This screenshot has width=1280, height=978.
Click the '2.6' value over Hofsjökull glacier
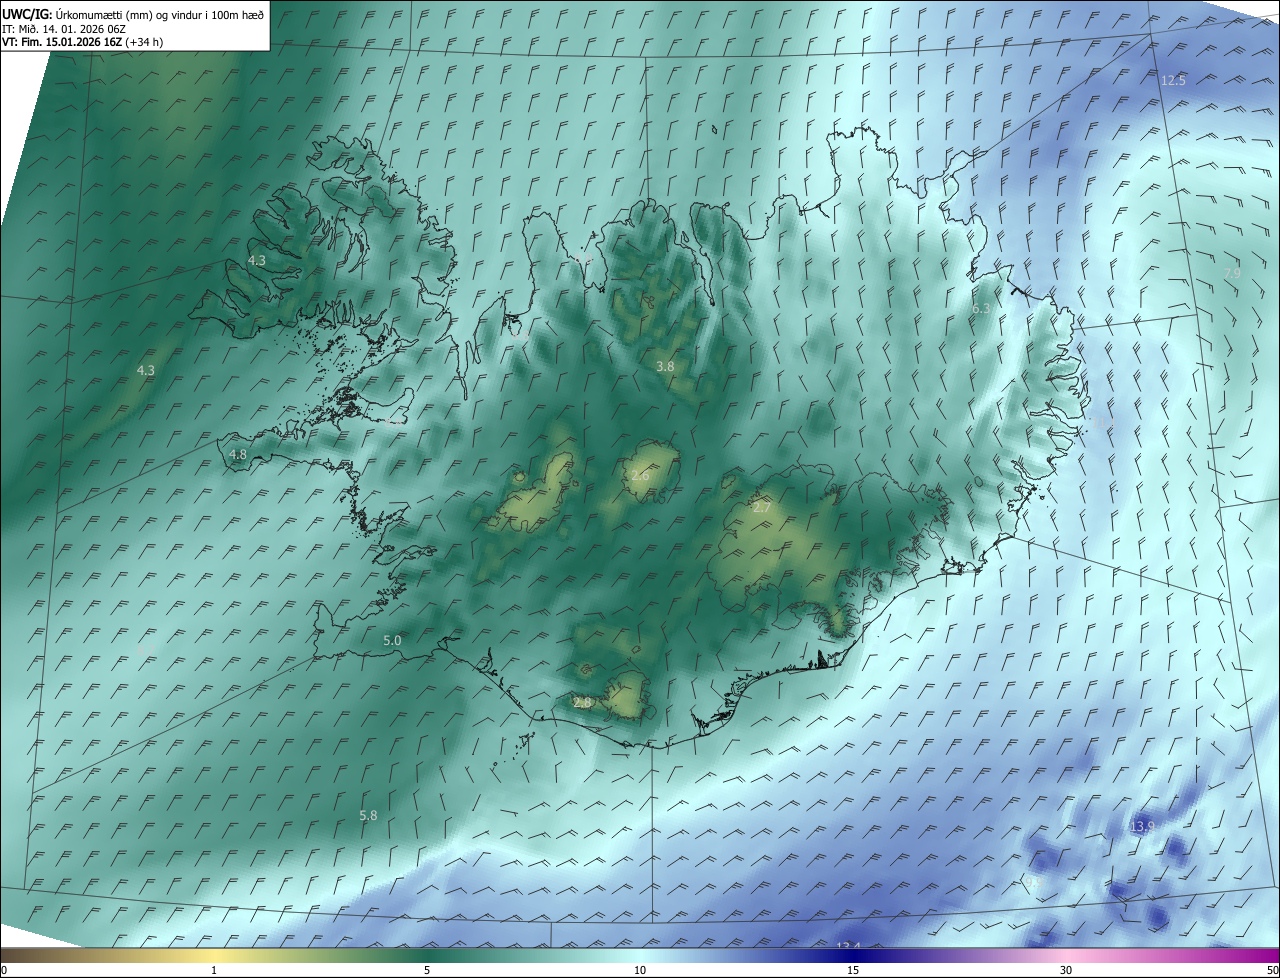click(640, 476)
